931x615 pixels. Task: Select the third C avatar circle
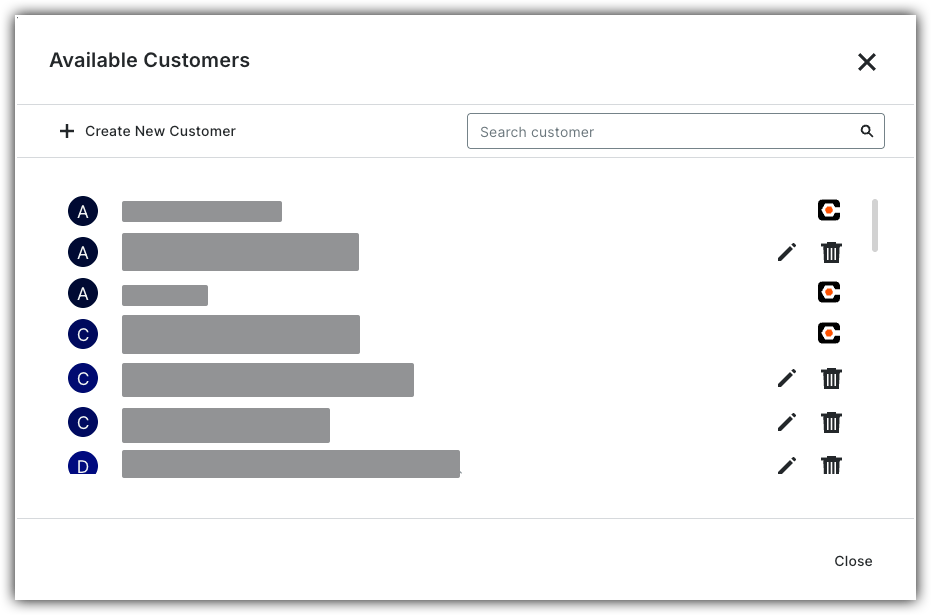tap(83, 422)
